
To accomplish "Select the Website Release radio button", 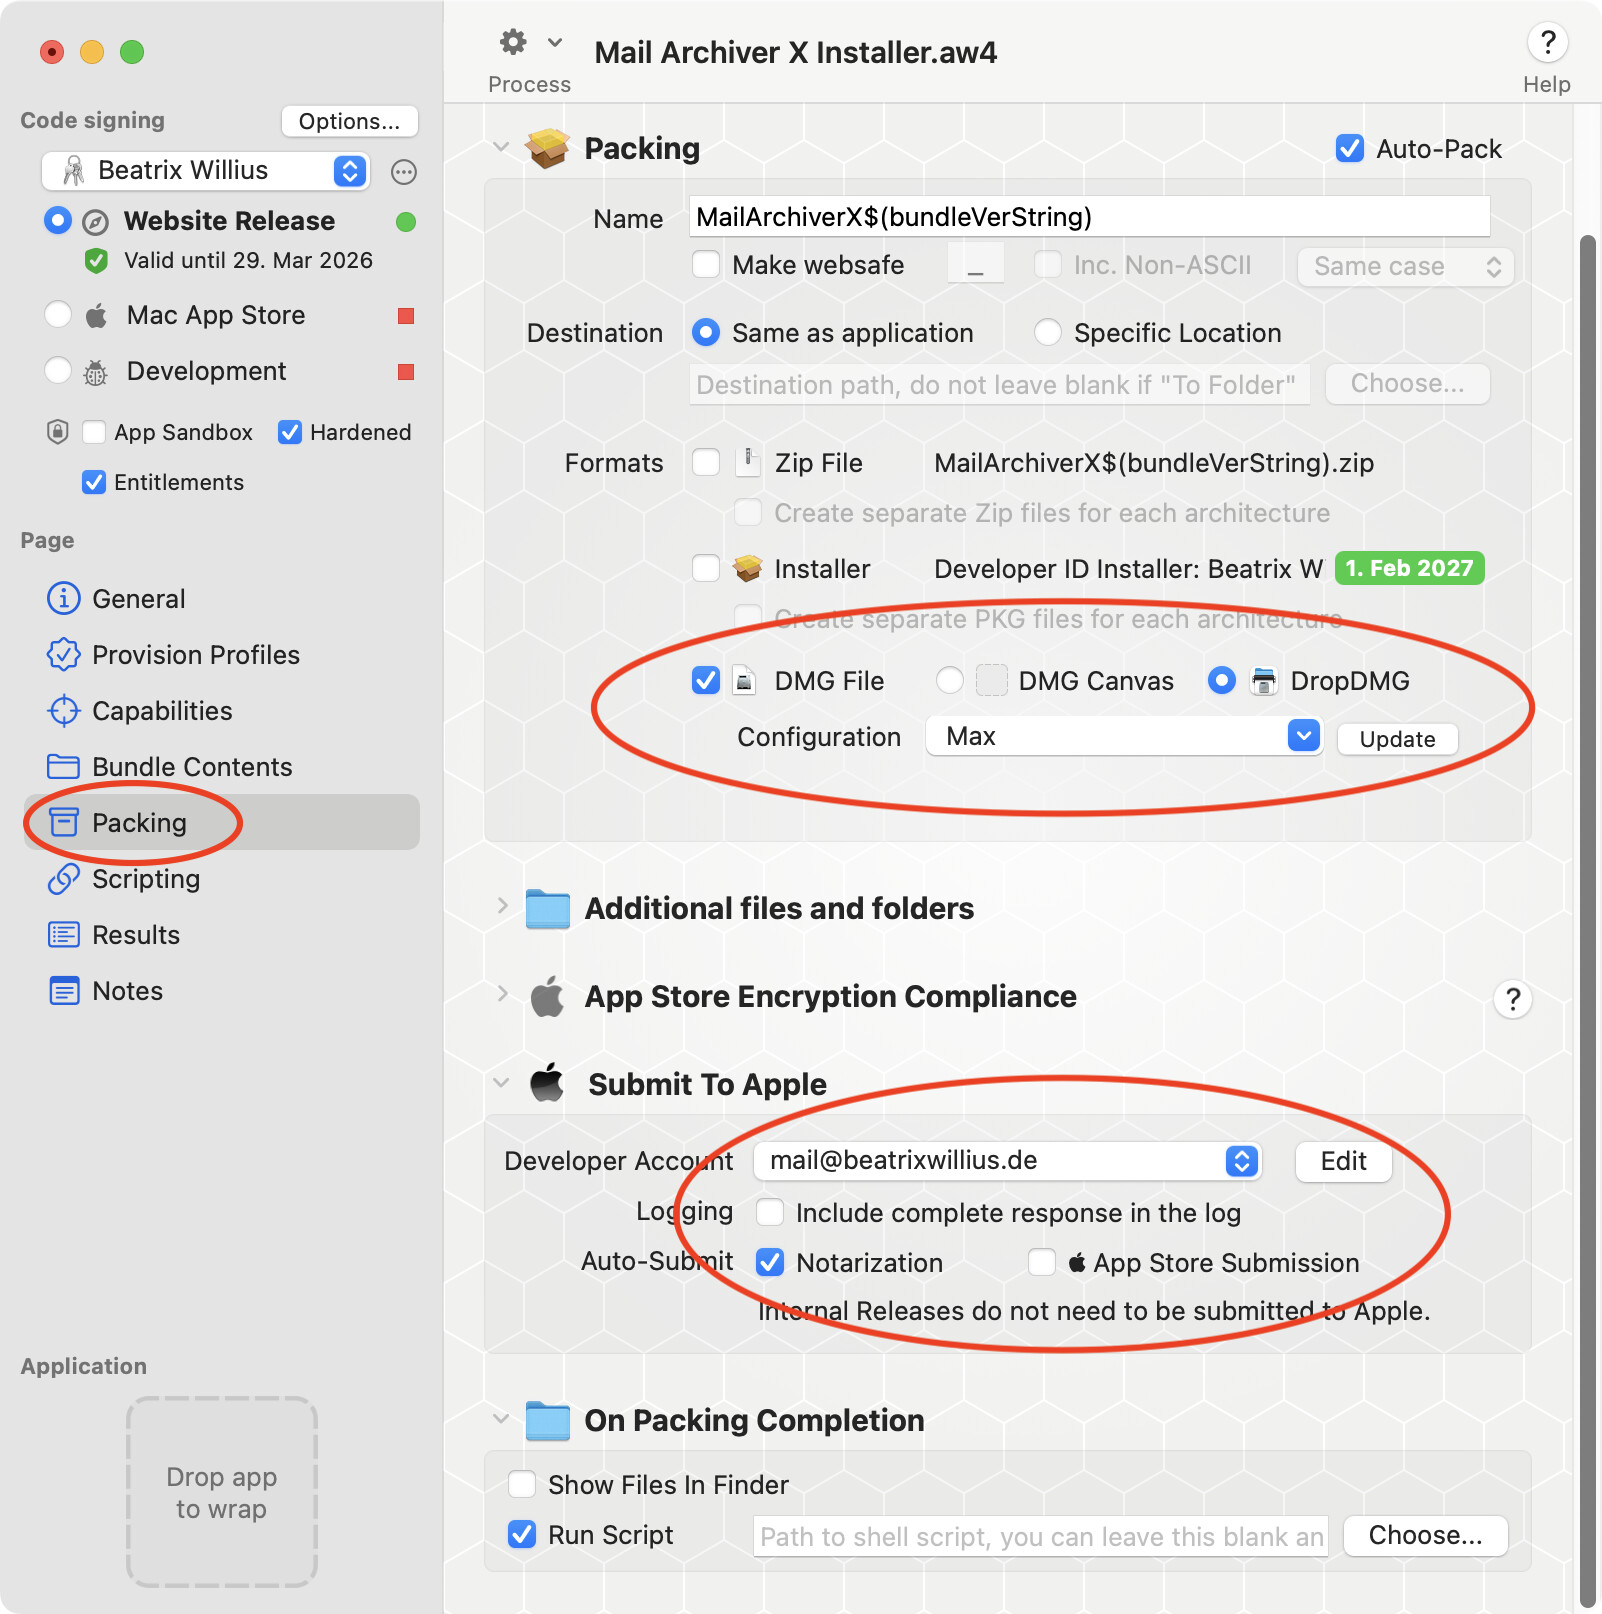I will (58, 220).
